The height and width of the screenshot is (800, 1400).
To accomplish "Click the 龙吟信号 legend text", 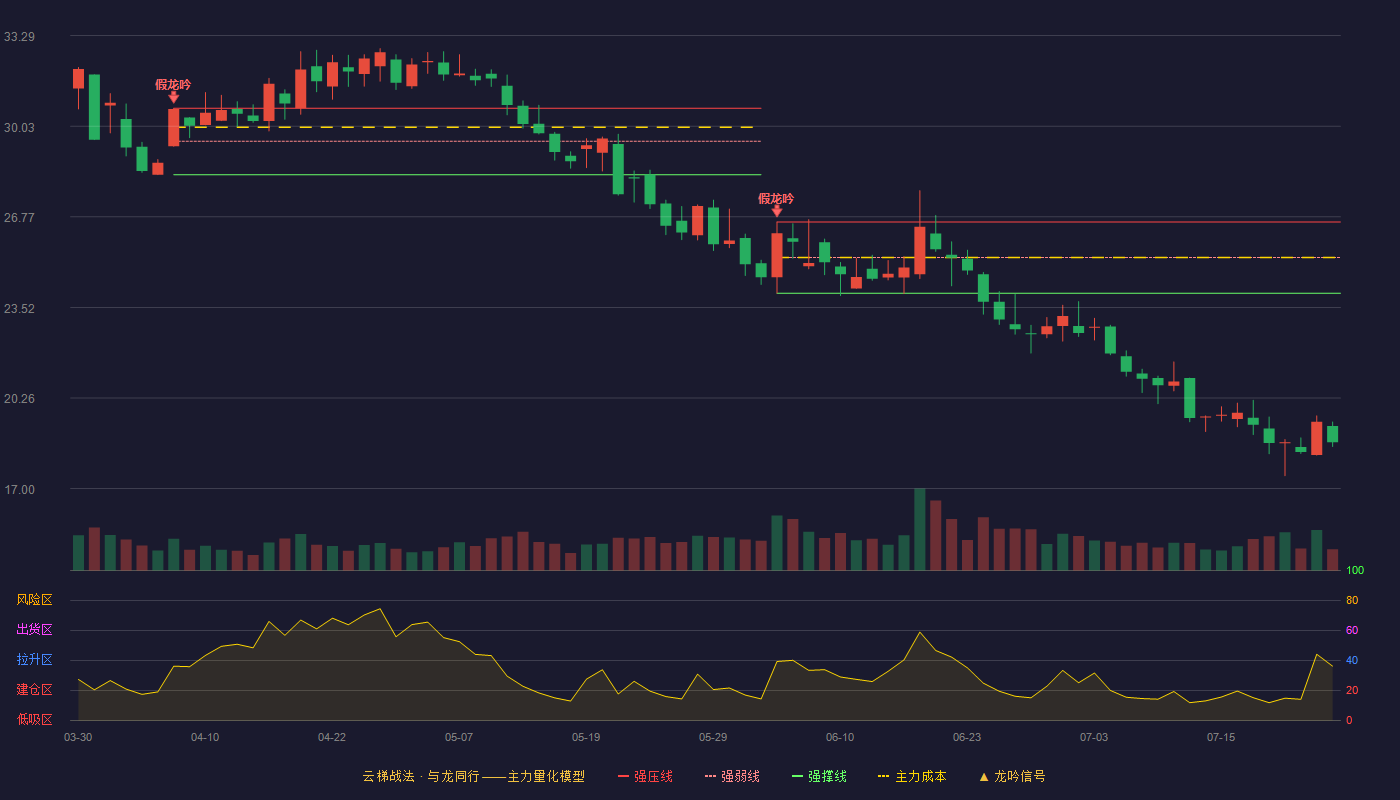I will point(1020,776).
